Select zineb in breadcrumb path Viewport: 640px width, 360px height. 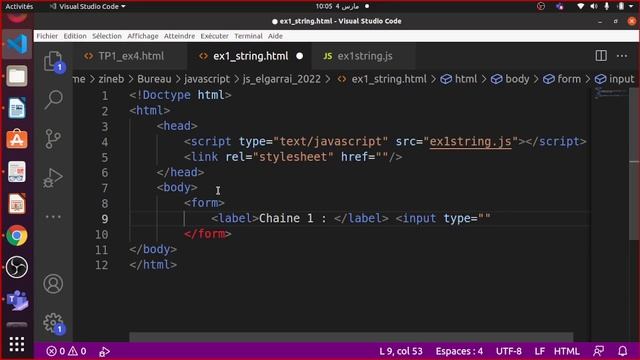tap(111, 79)
